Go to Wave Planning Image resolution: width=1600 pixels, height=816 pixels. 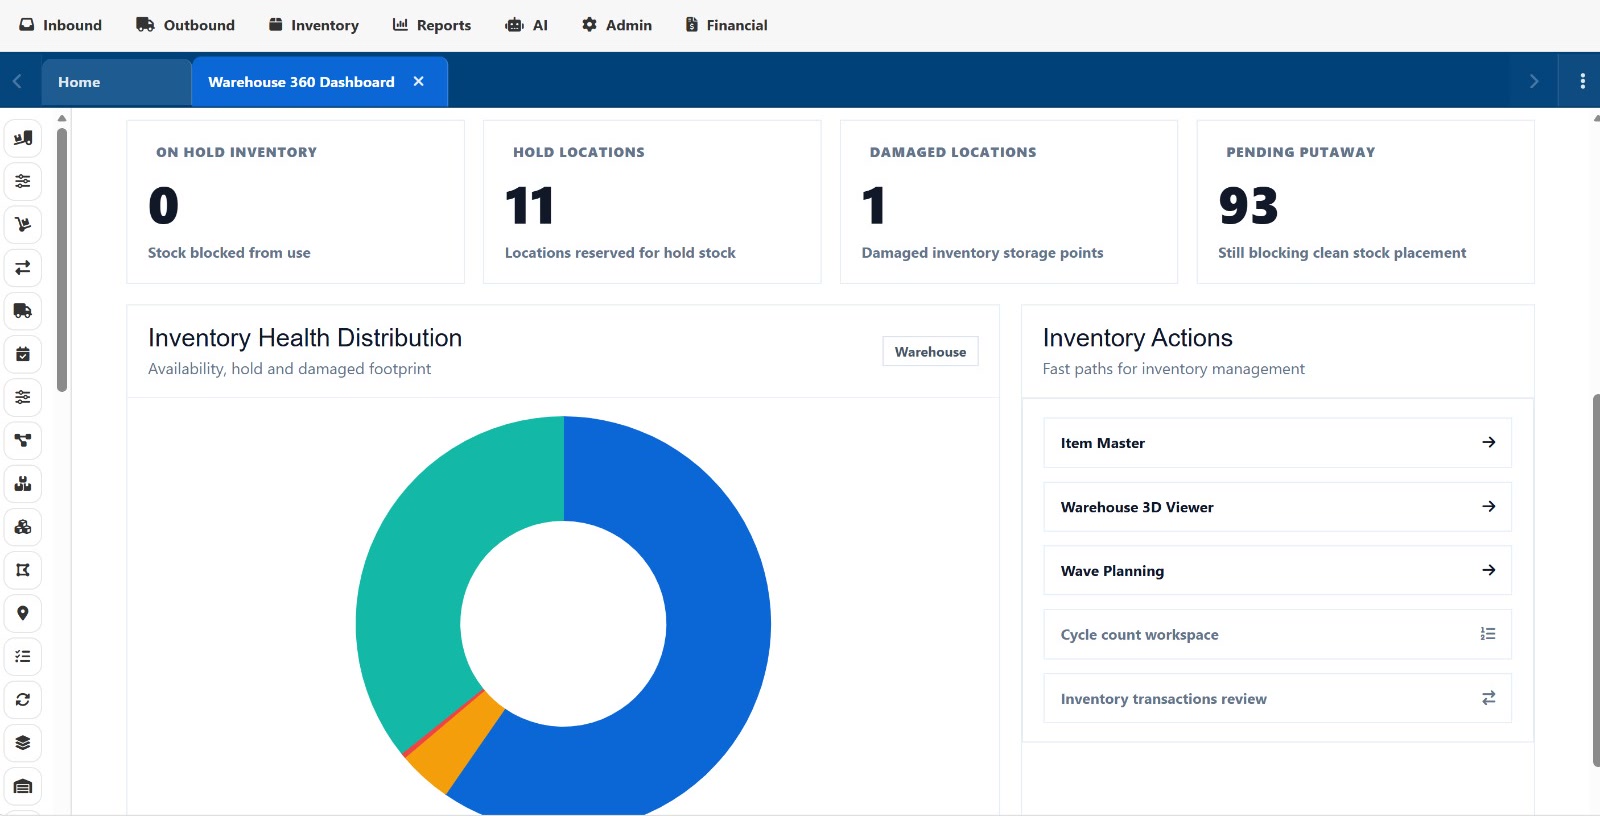[x=1277, y=571]
